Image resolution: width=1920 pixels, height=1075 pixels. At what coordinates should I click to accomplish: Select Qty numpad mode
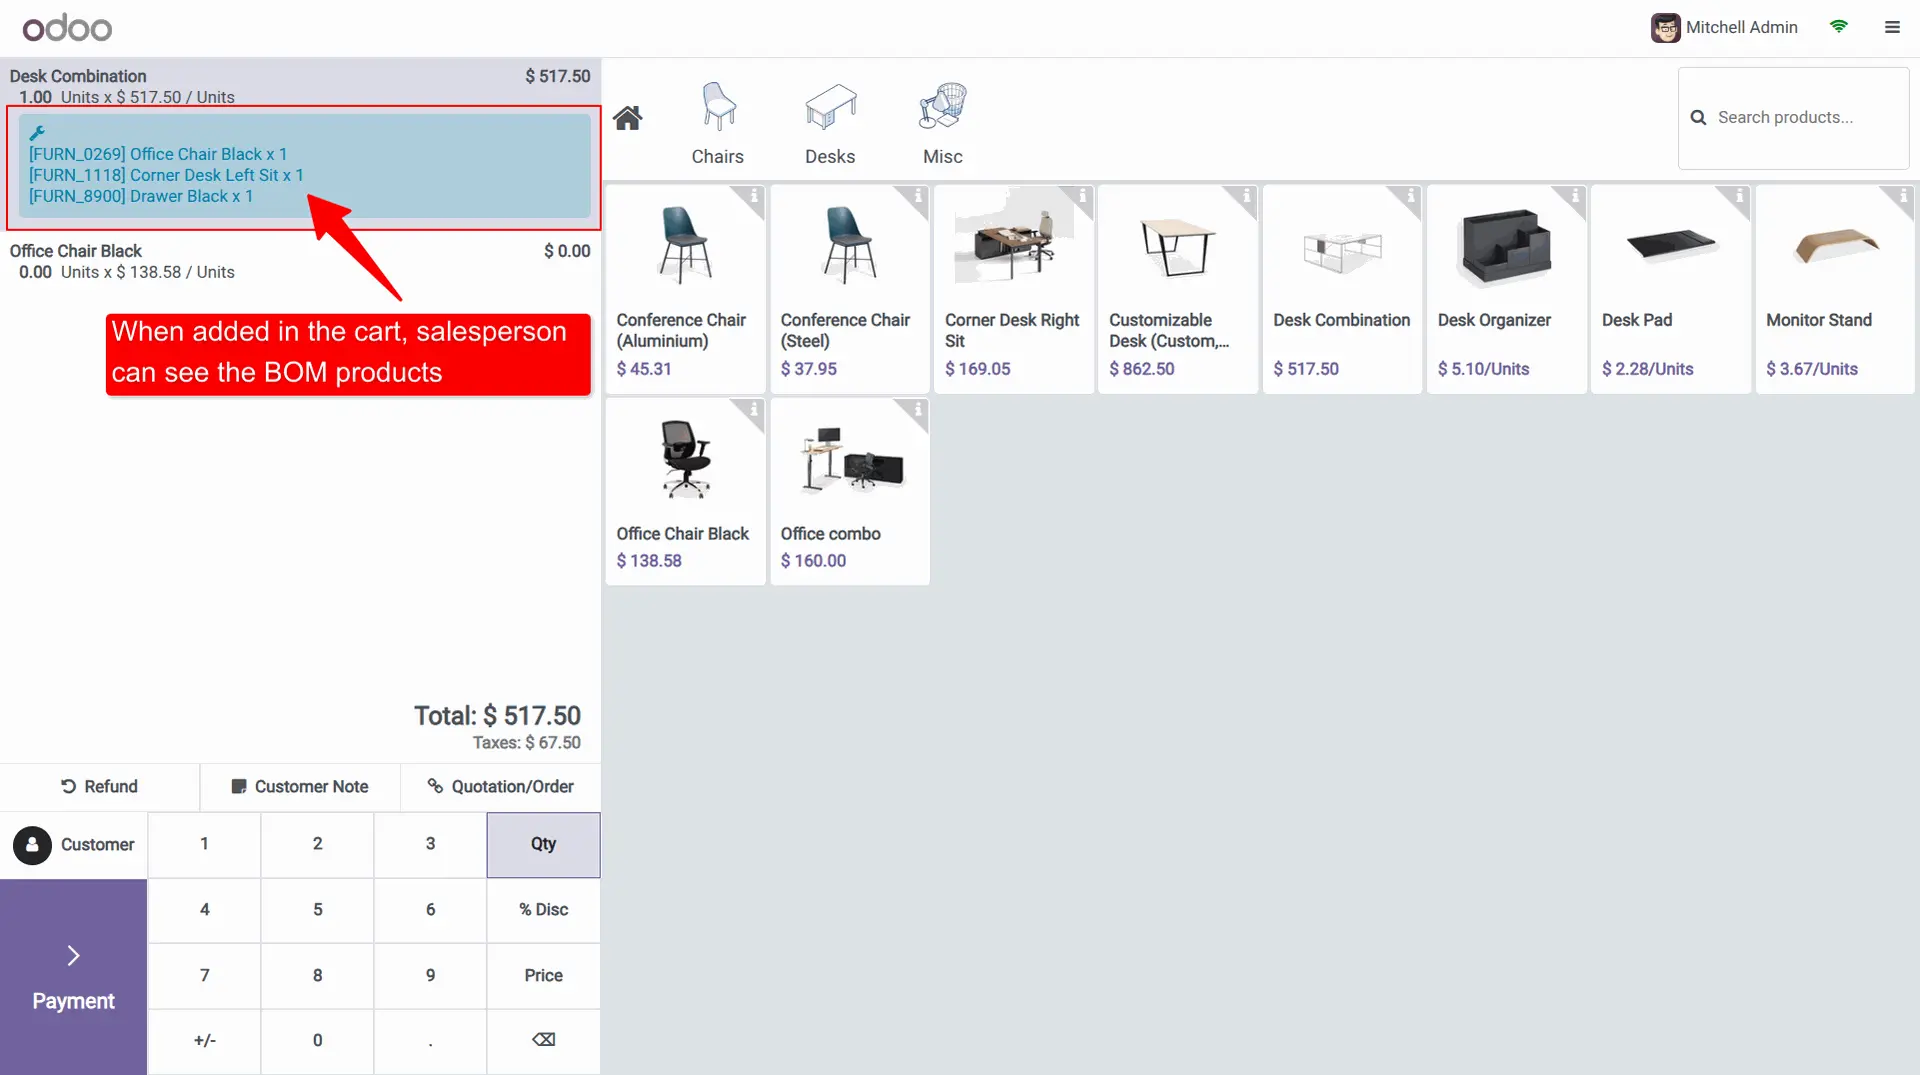click(x=543, y=844)
